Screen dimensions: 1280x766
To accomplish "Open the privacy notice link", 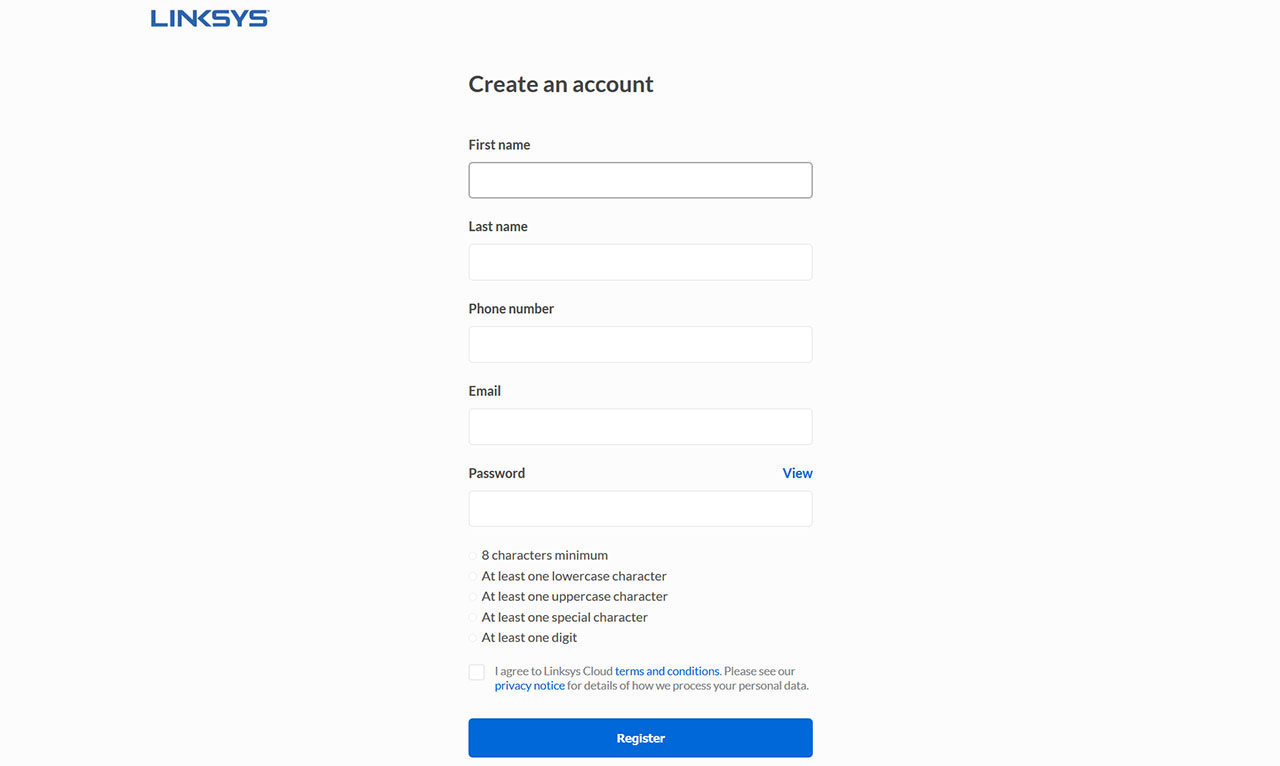I will 530,686.
